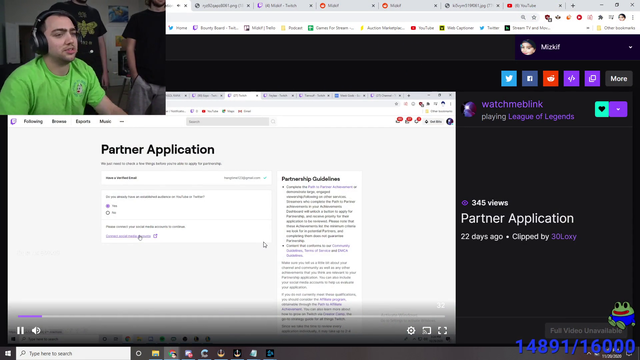This screenshot has width=640, height=360.
Task: Switch the clip player to fullscreen
Action: coord(442,330)
